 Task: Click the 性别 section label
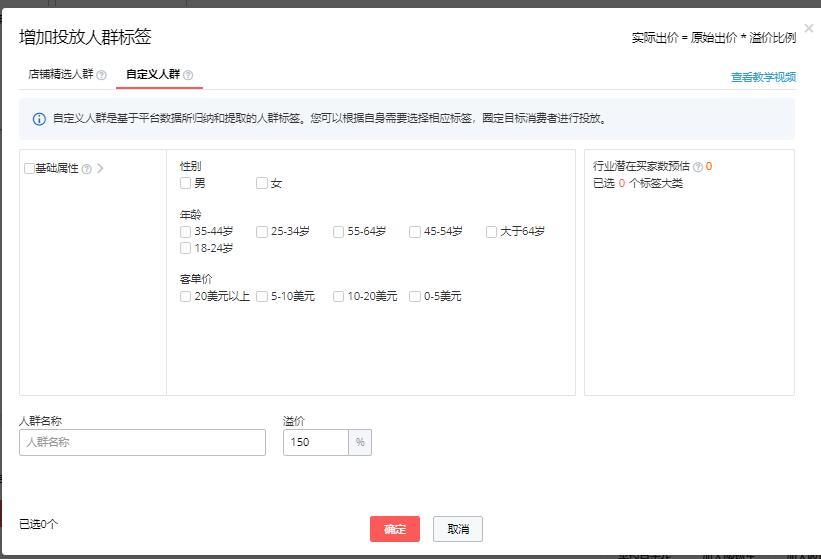point(191,166)
